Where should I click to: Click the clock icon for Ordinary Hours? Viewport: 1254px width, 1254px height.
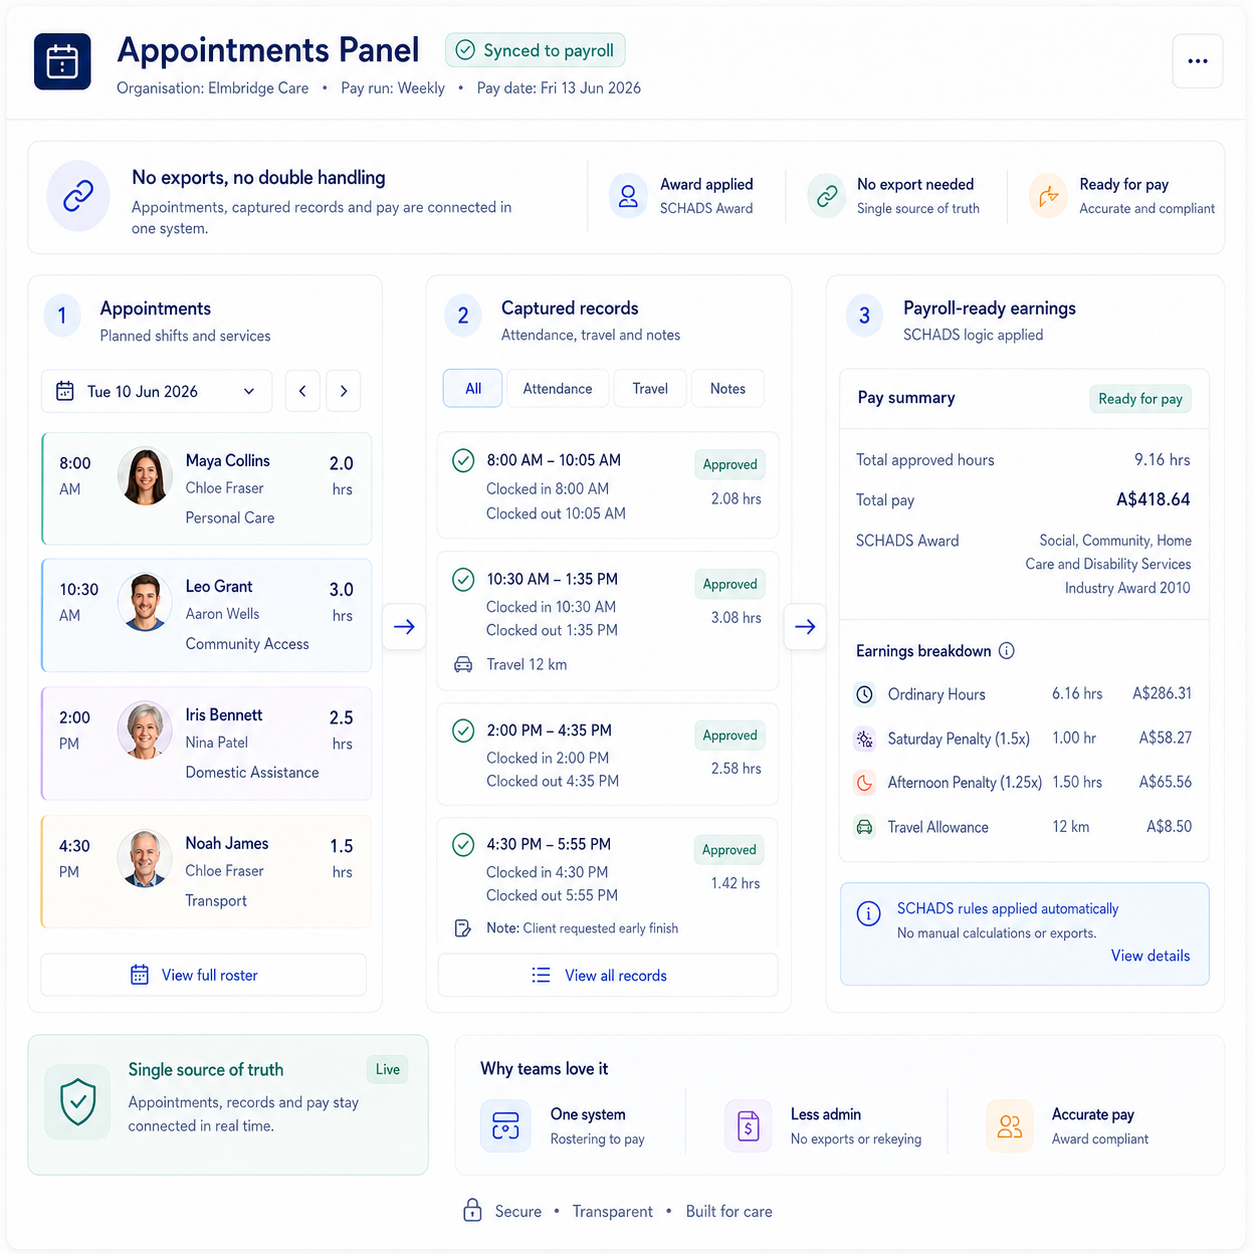pos(865,694)
